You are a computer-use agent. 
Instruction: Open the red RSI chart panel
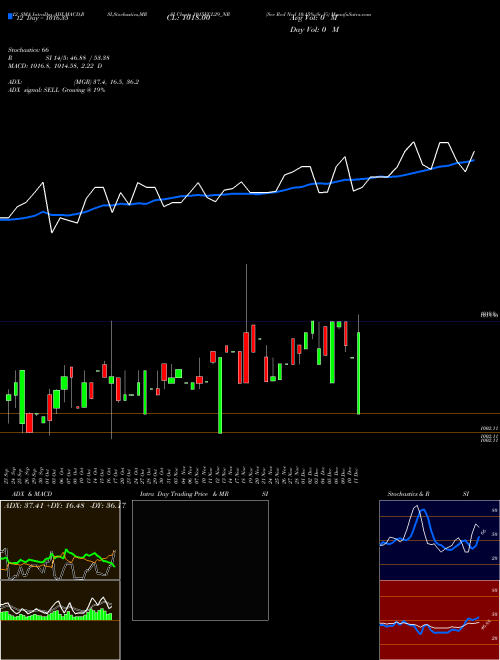[x=439, y=620]
